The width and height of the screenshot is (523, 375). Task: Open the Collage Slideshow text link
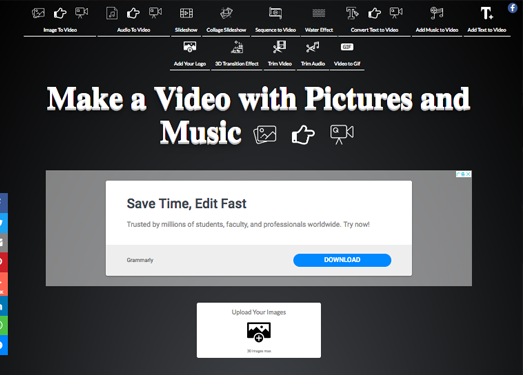[x=226, y=30]
